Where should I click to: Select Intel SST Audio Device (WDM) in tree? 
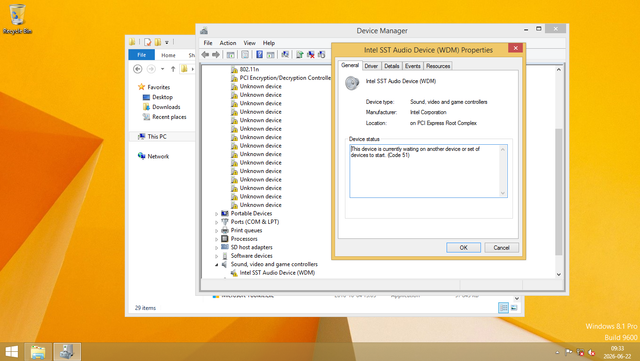[x=277, y=273]
